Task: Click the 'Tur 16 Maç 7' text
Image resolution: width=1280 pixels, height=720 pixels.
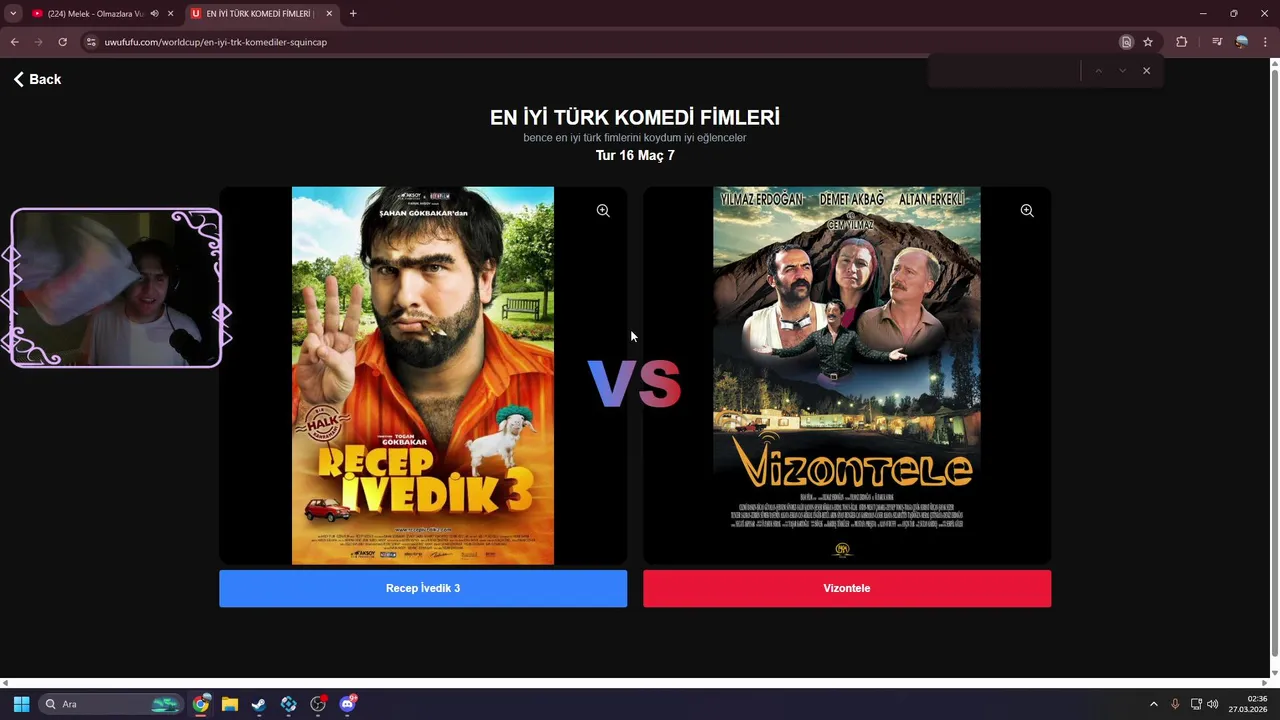Action: click(635, 155)
